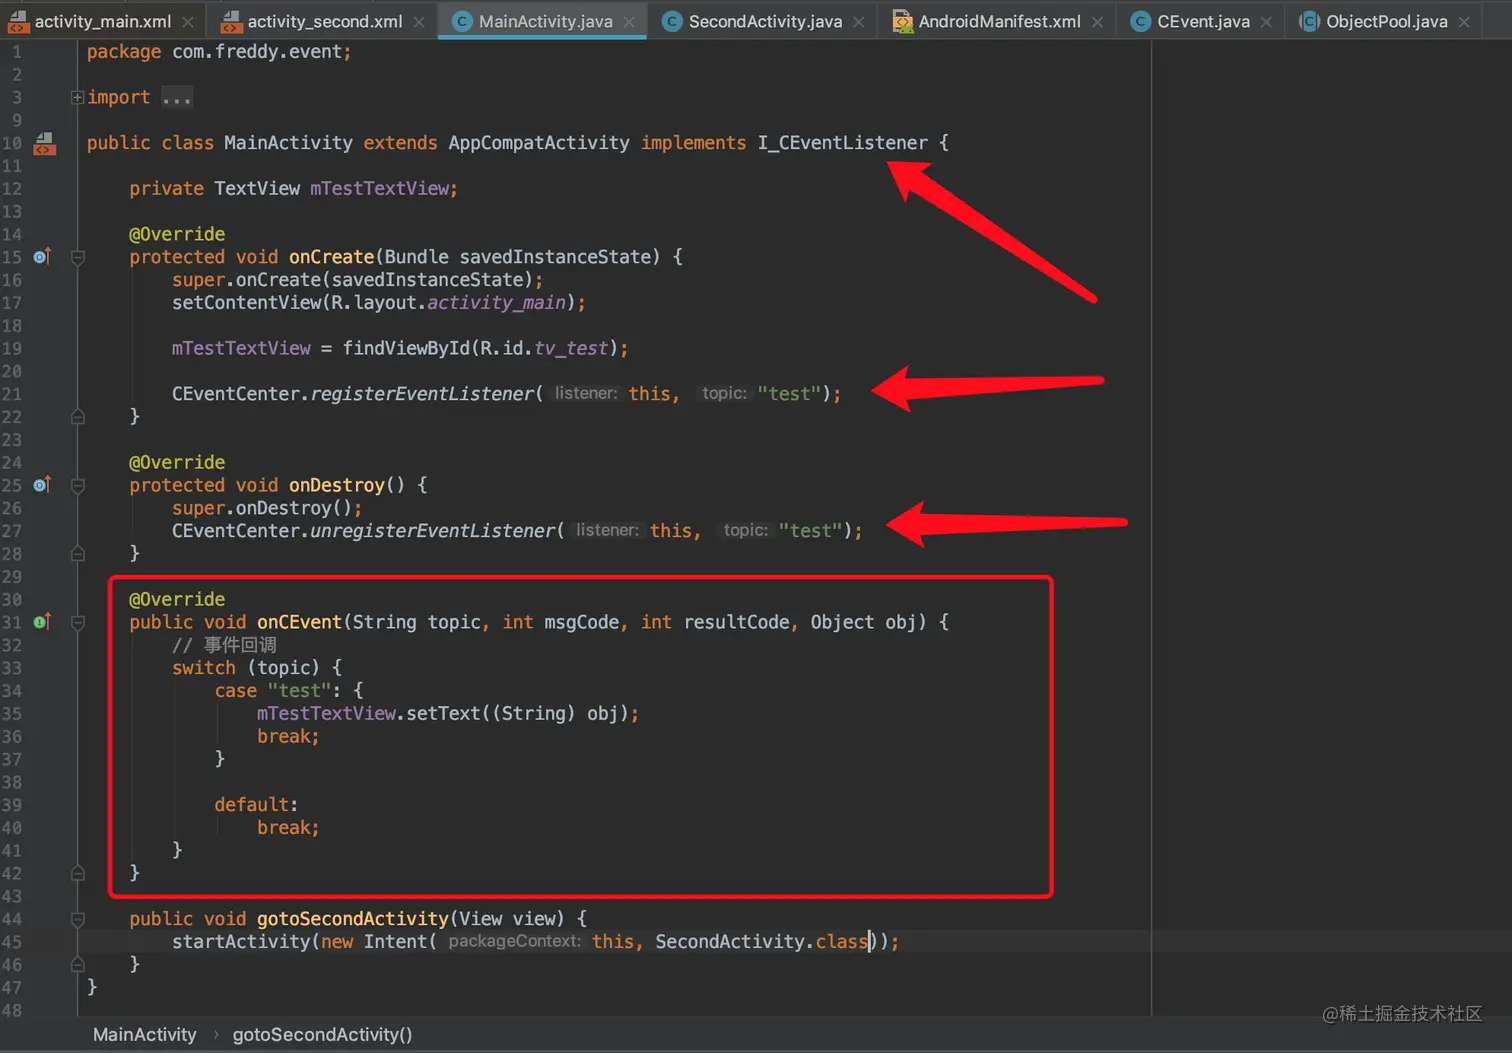Viewport: 1512px width, 1053px height.
Task: Click the default: label in the switch
Action: tap(256, 805)
